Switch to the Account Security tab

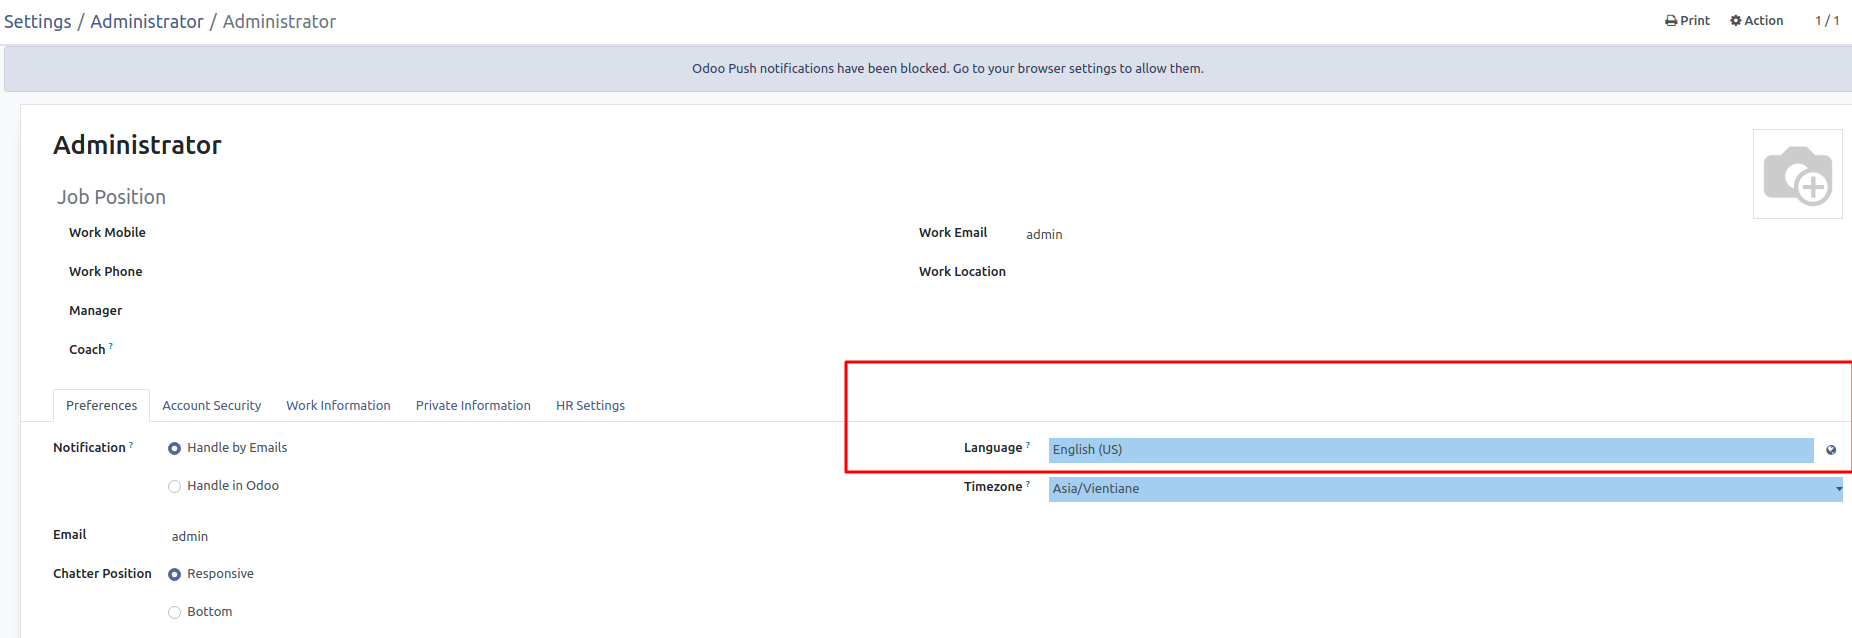[211, 406]
